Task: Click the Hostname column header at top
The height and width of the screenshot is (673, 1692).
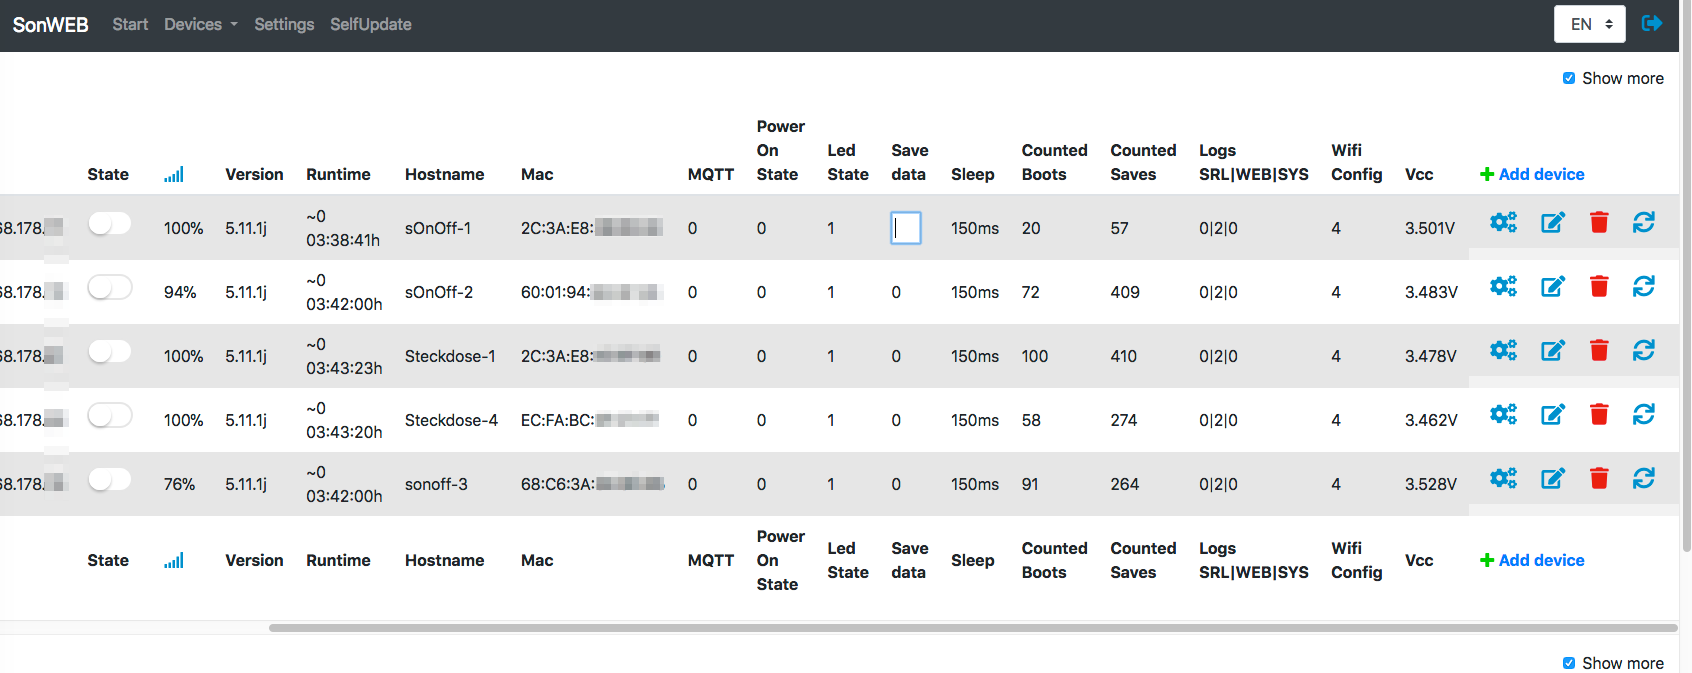Action: click(x=444, y=174)
